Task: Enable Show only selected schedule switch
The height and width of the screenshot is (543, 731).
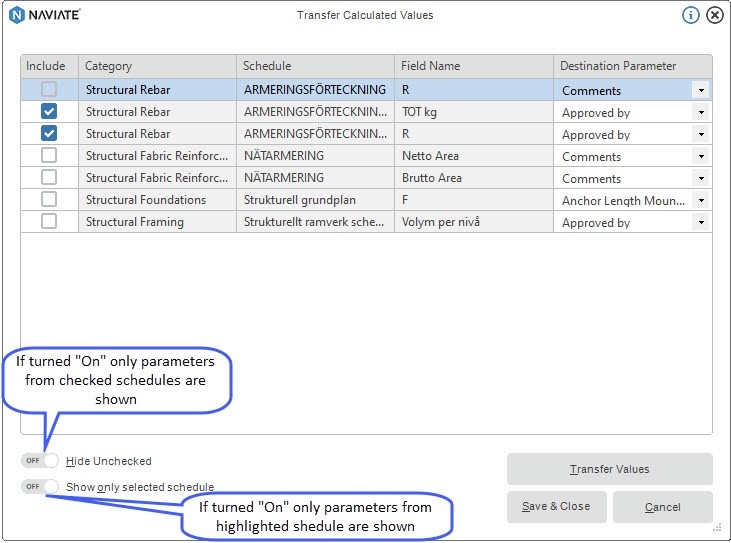Action: [42, 487]
